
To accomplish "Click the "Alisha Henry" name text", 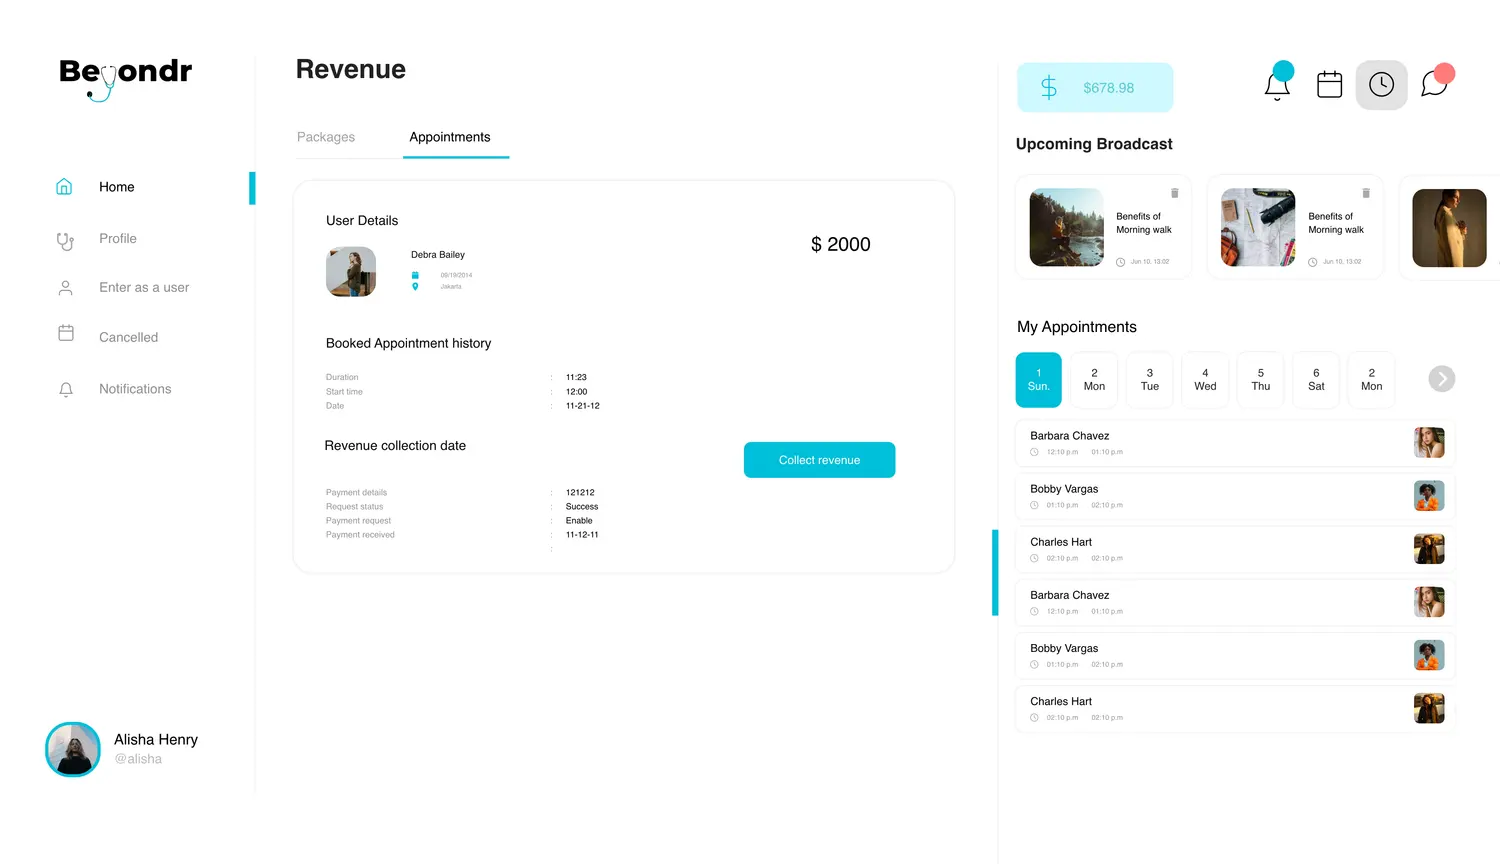I will [156, 740].
